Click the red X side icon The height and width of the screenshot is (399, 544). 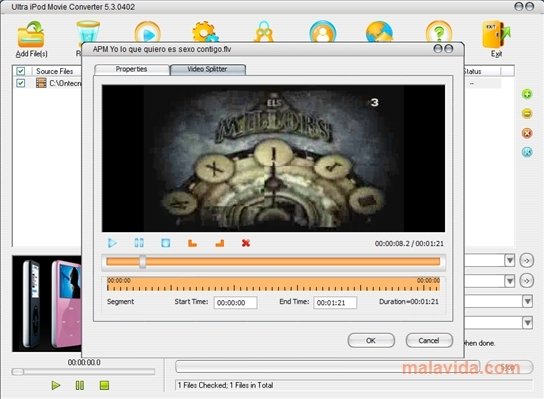(x=527, y=133)
